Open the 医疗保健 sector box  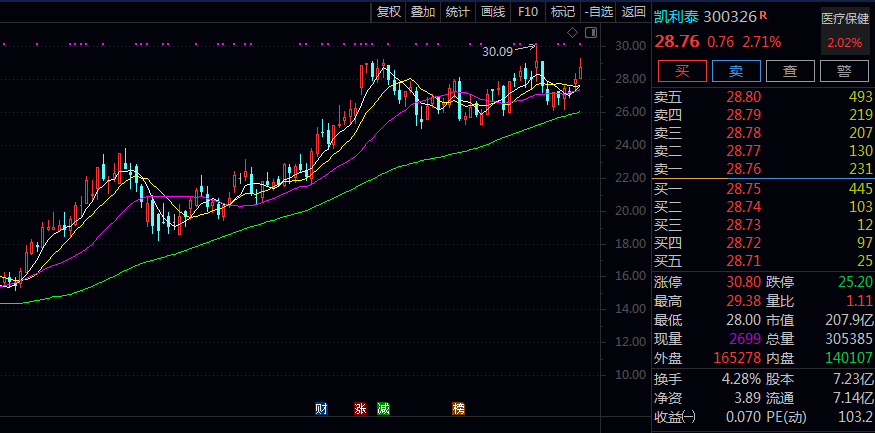click(x=845, y=31)
